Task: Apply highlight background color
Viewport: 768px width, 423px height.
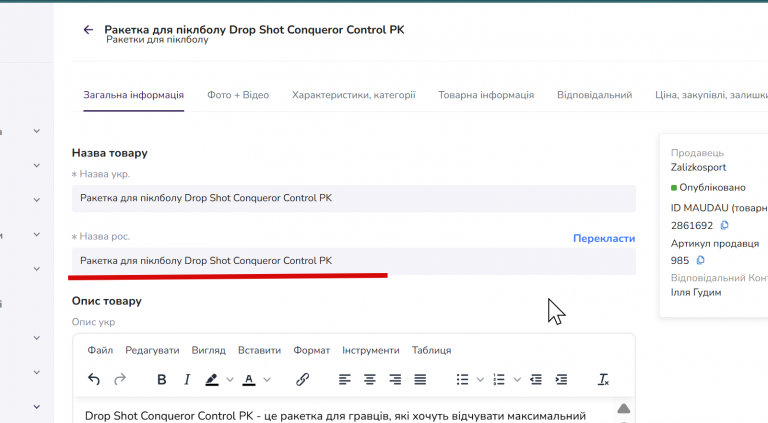Action: click(212, 379)
